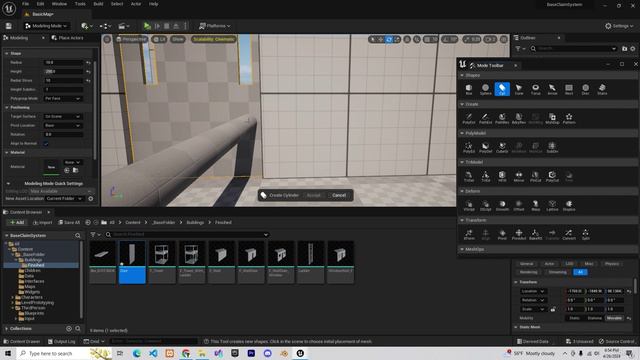Open asset location settings gear
Screen dimensions: 640x360
(x=91, y=199)
